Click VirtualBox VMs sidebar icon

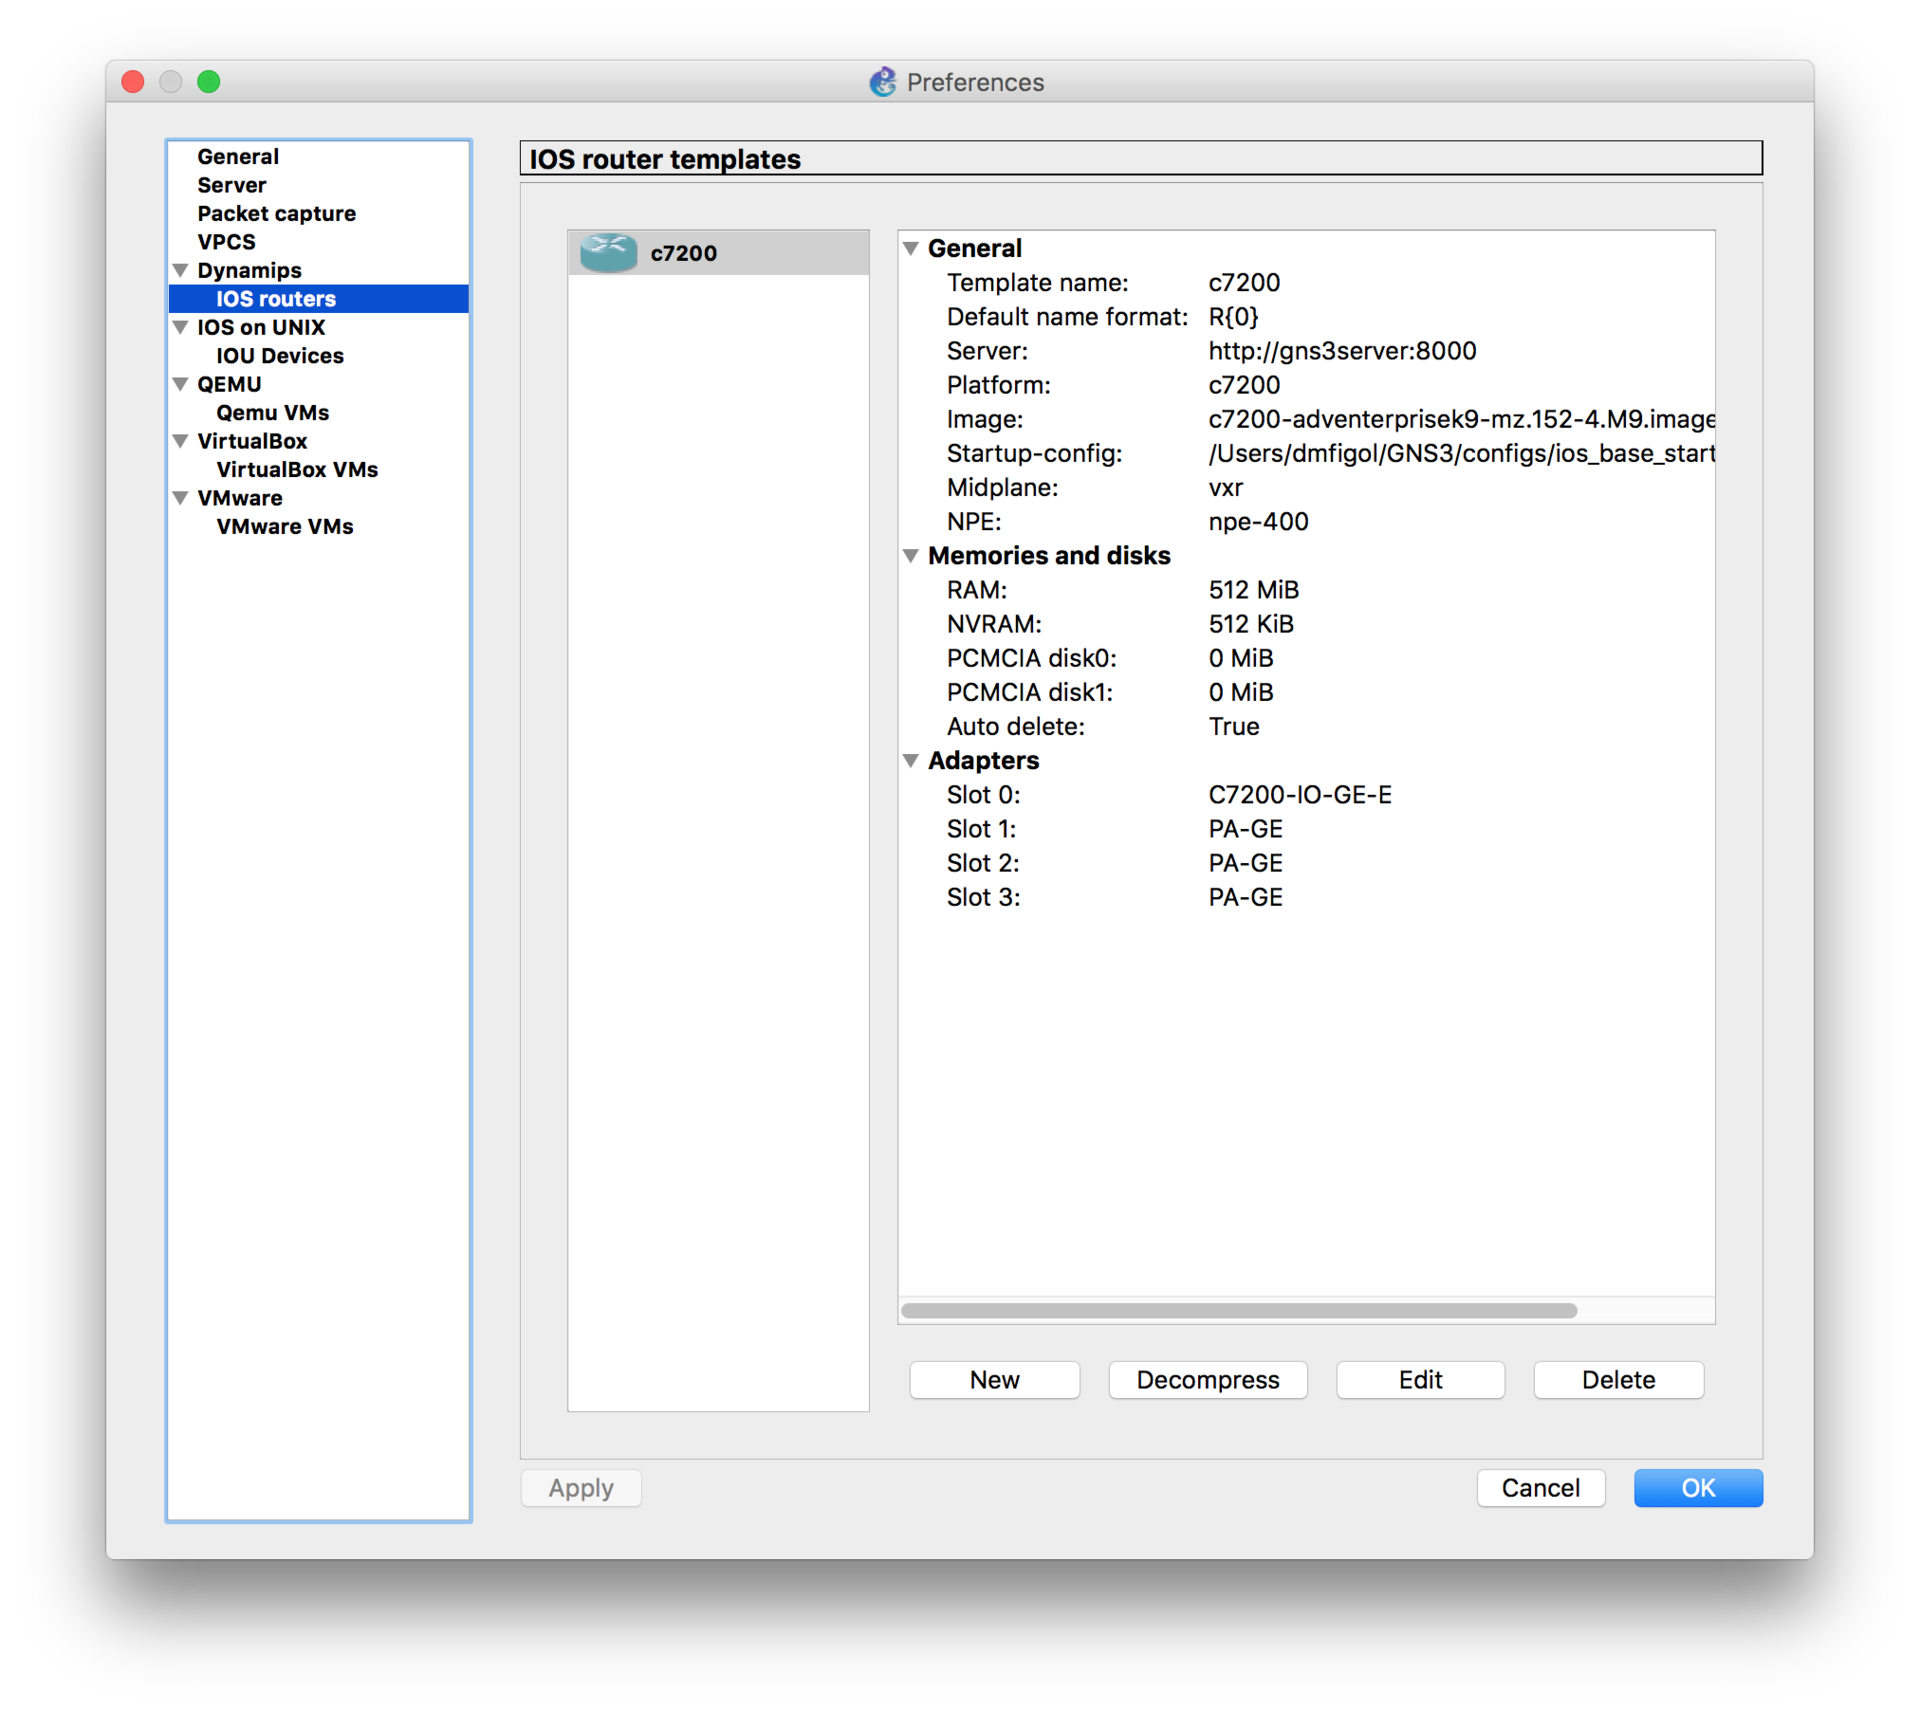click(297, 469)
